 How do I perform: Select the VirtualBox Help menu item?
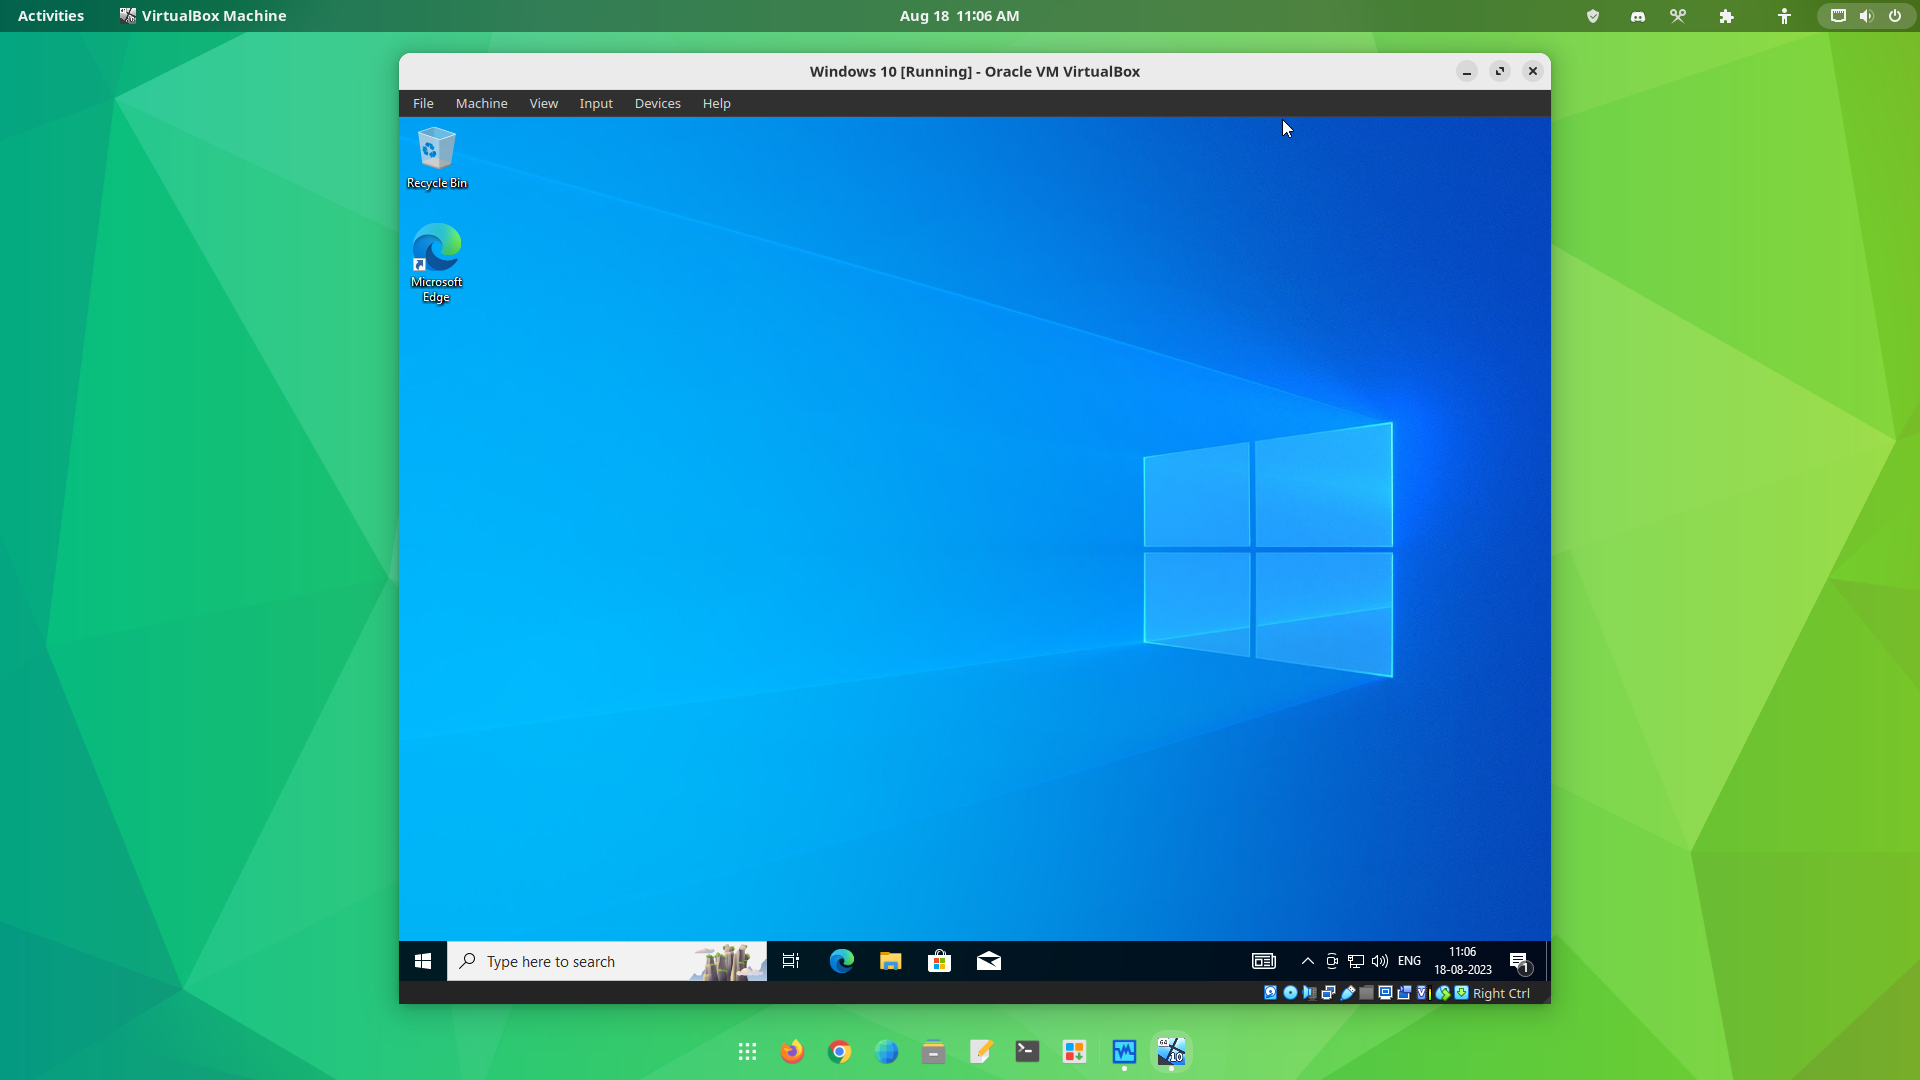[716, 103]
